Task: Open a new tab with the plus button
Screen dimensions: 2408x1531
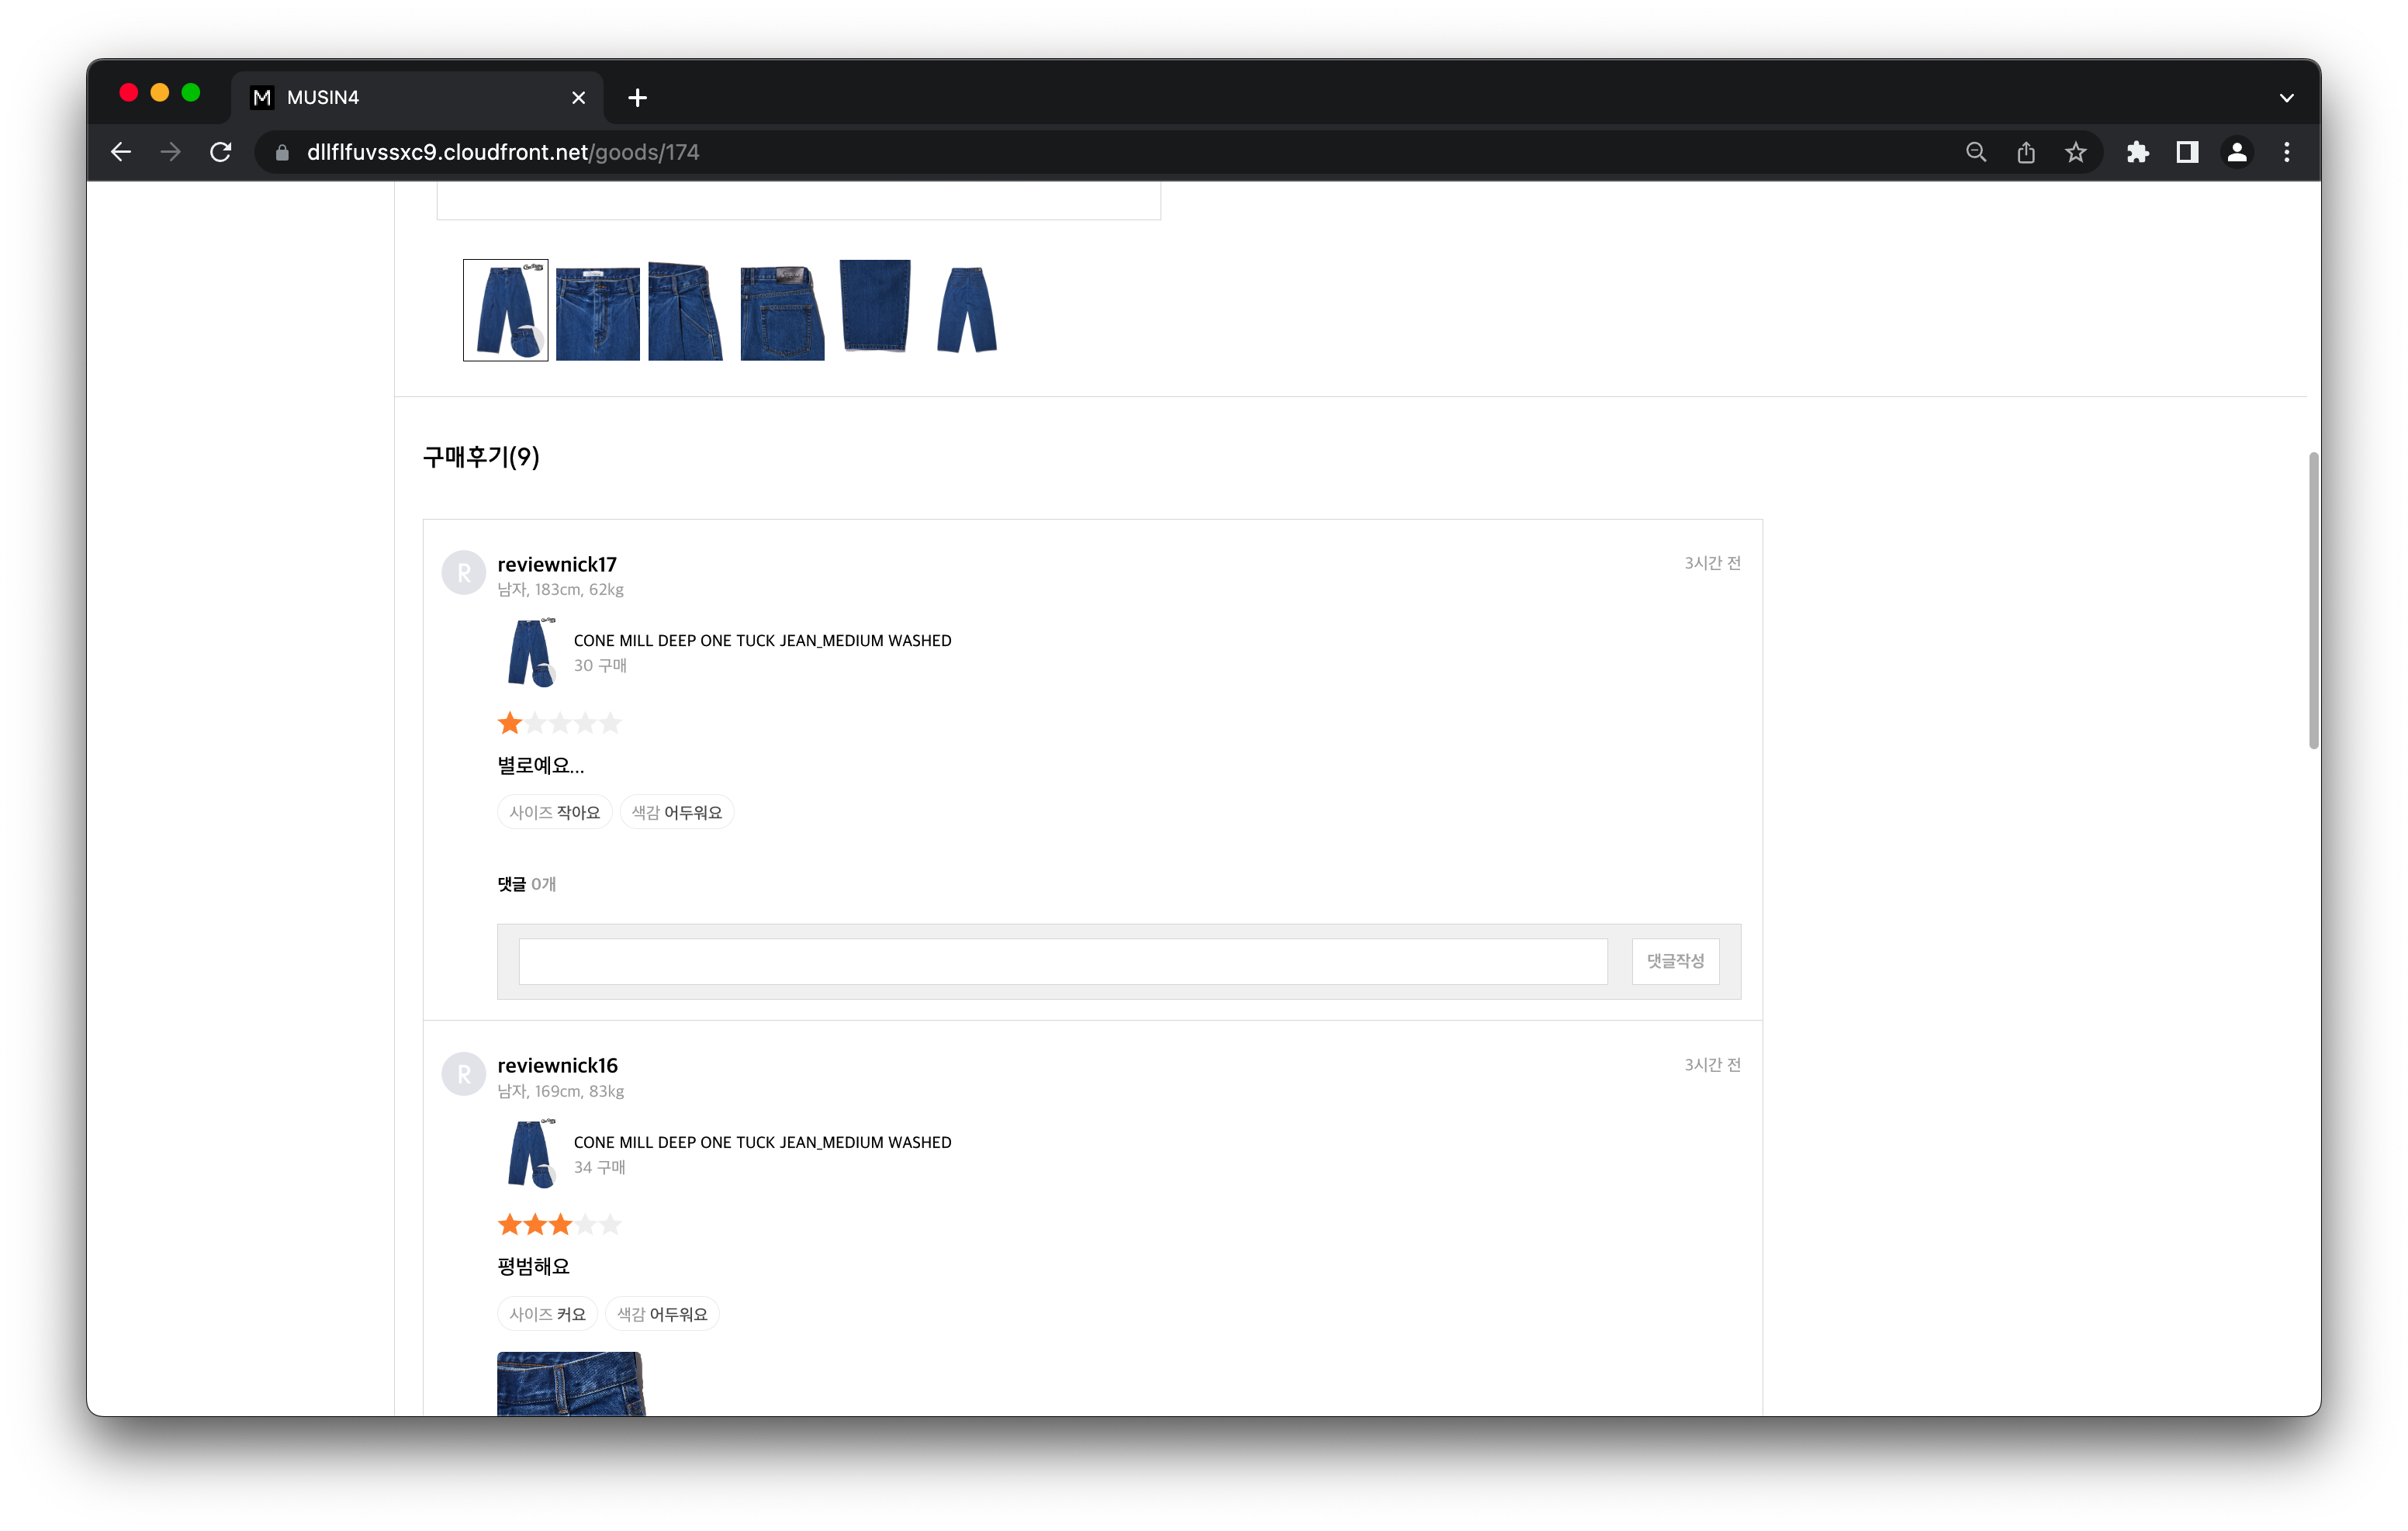Action: point(637,97)
